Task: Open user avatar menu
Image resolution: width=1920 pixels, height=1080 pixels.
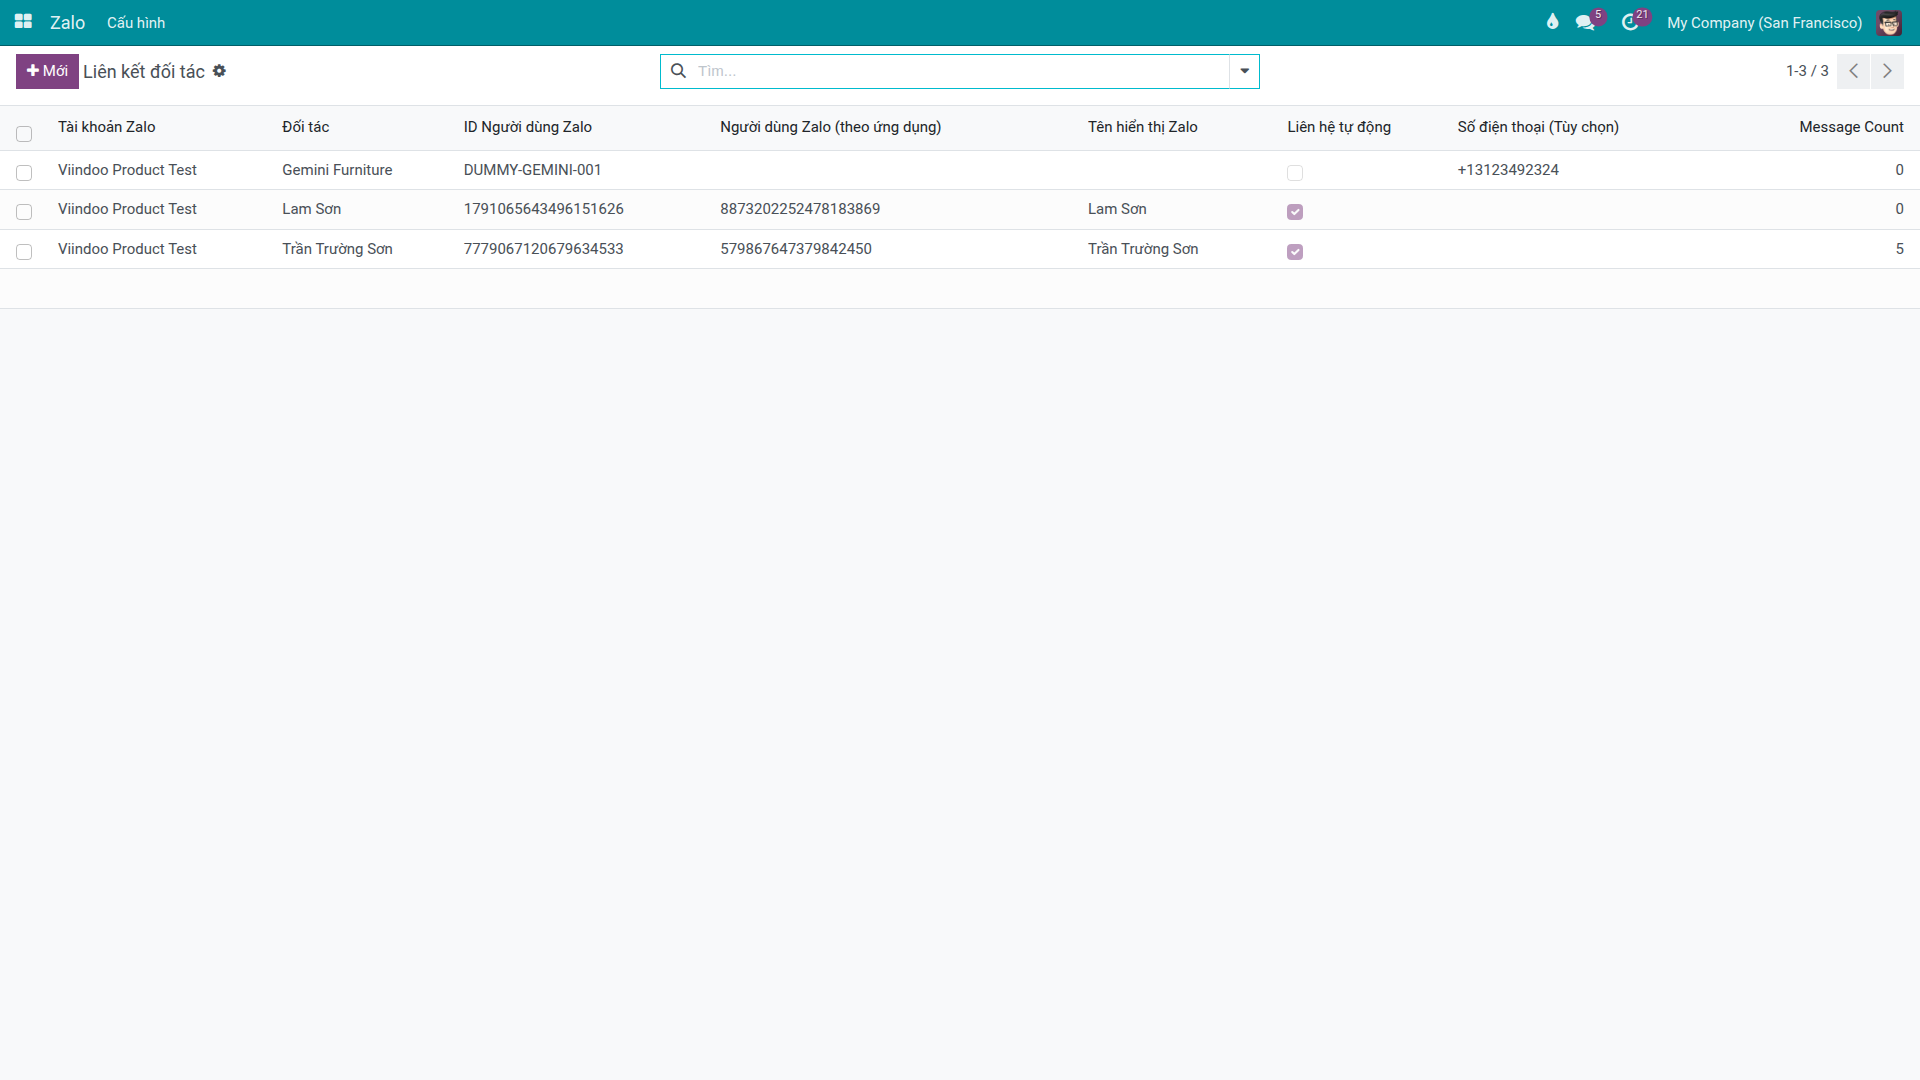Action: [1888, 22]
